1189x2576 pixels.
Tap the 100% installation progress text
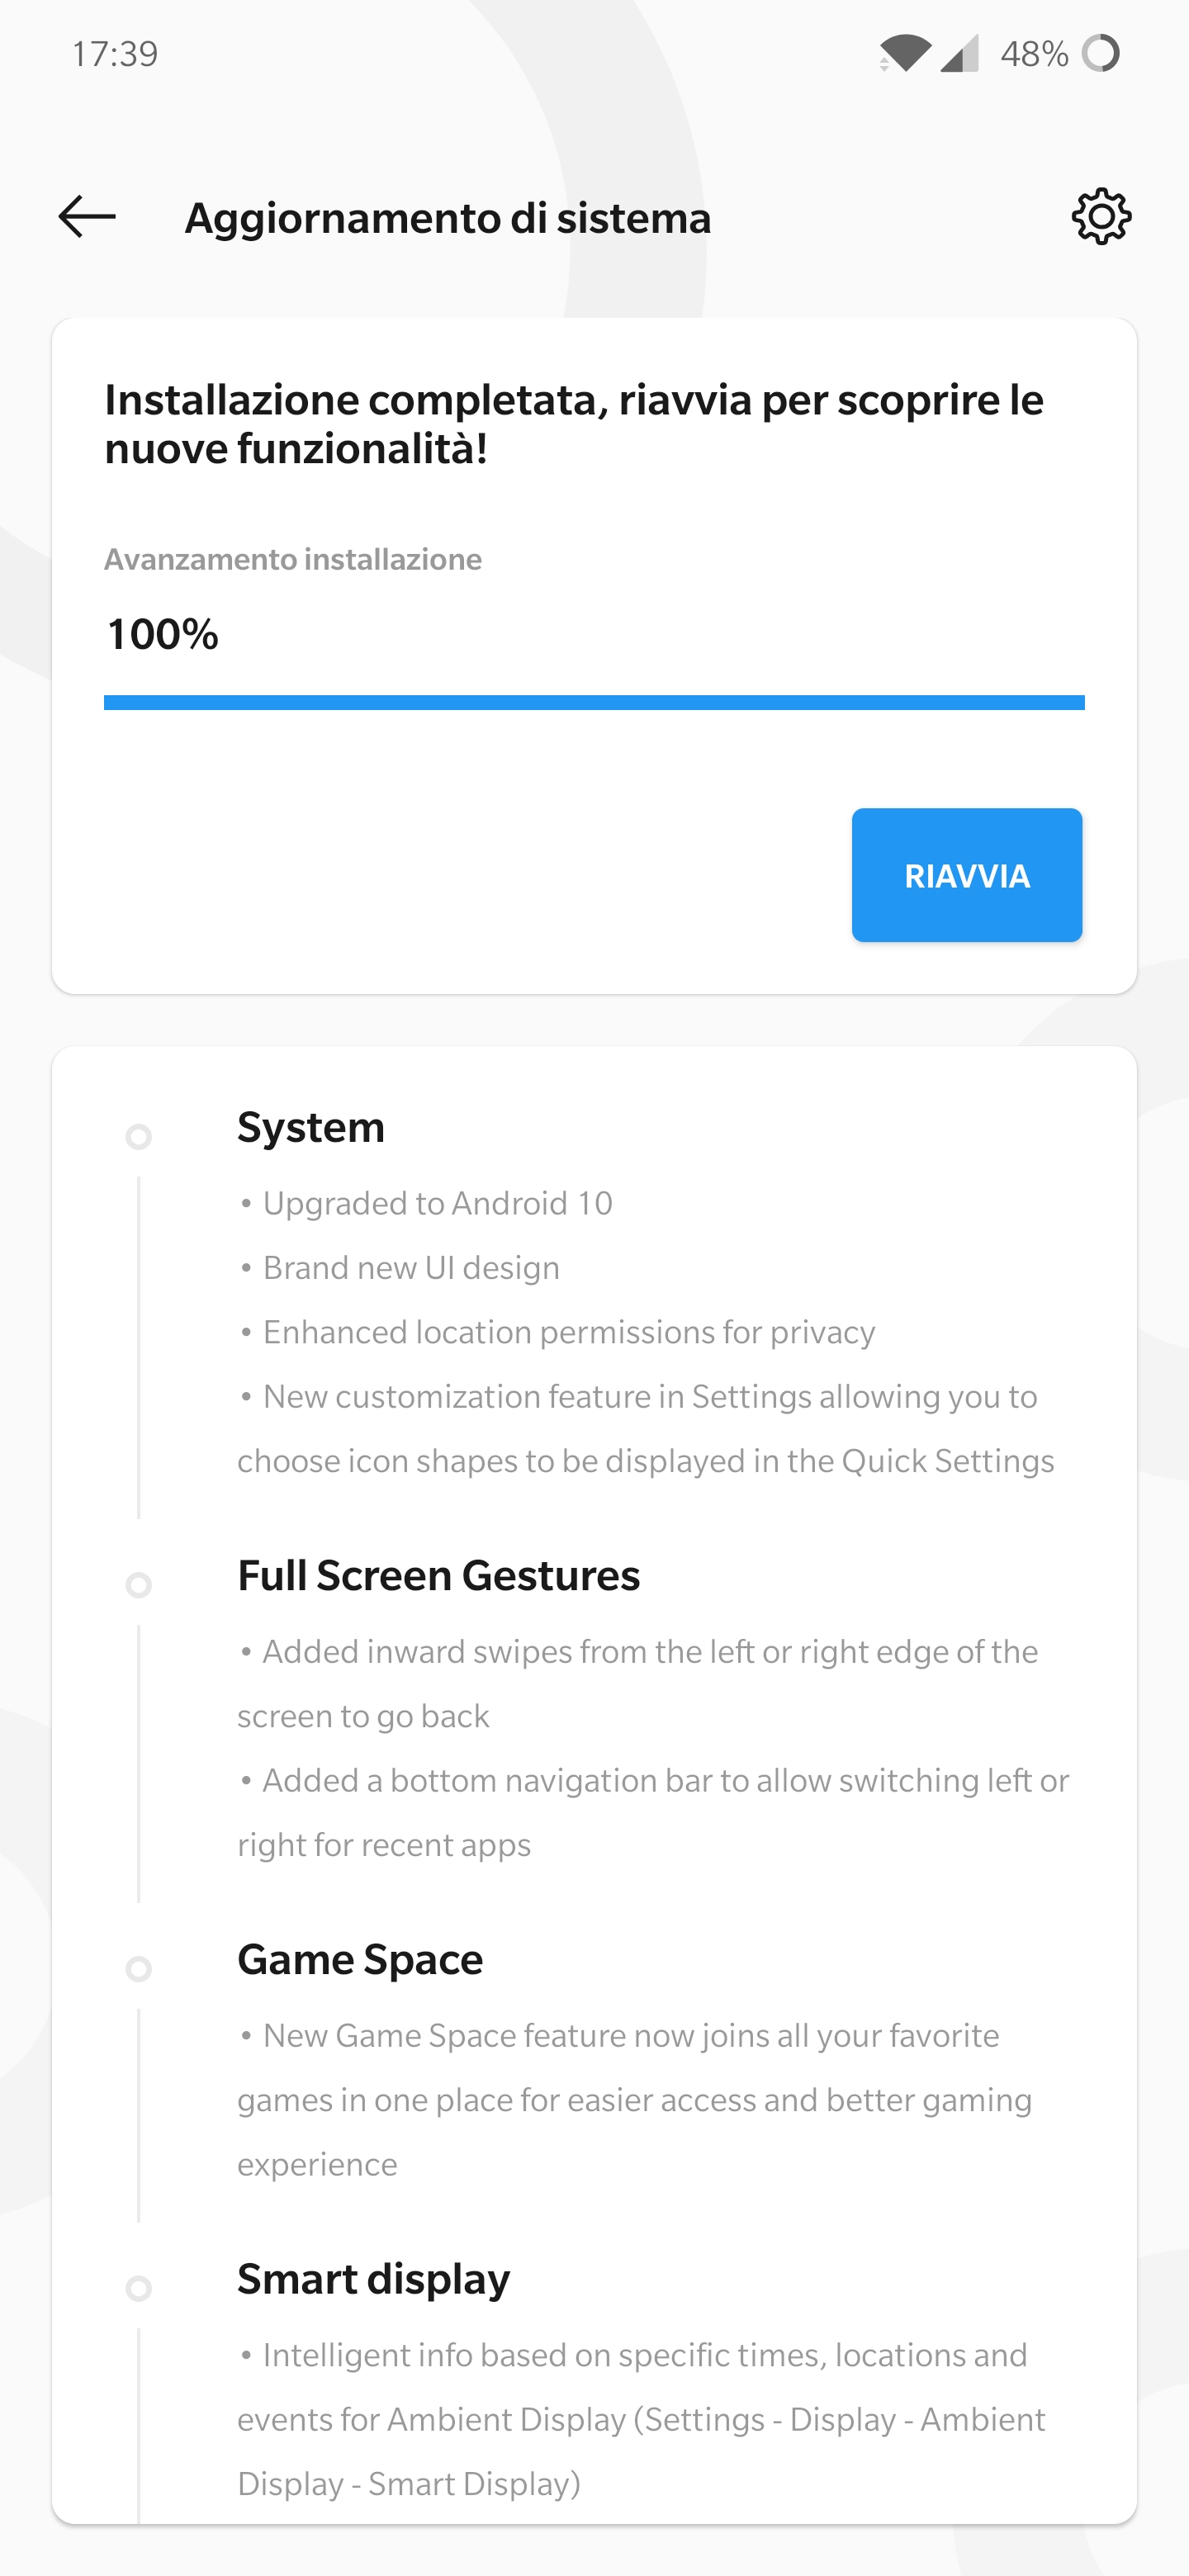click(162, 634)
